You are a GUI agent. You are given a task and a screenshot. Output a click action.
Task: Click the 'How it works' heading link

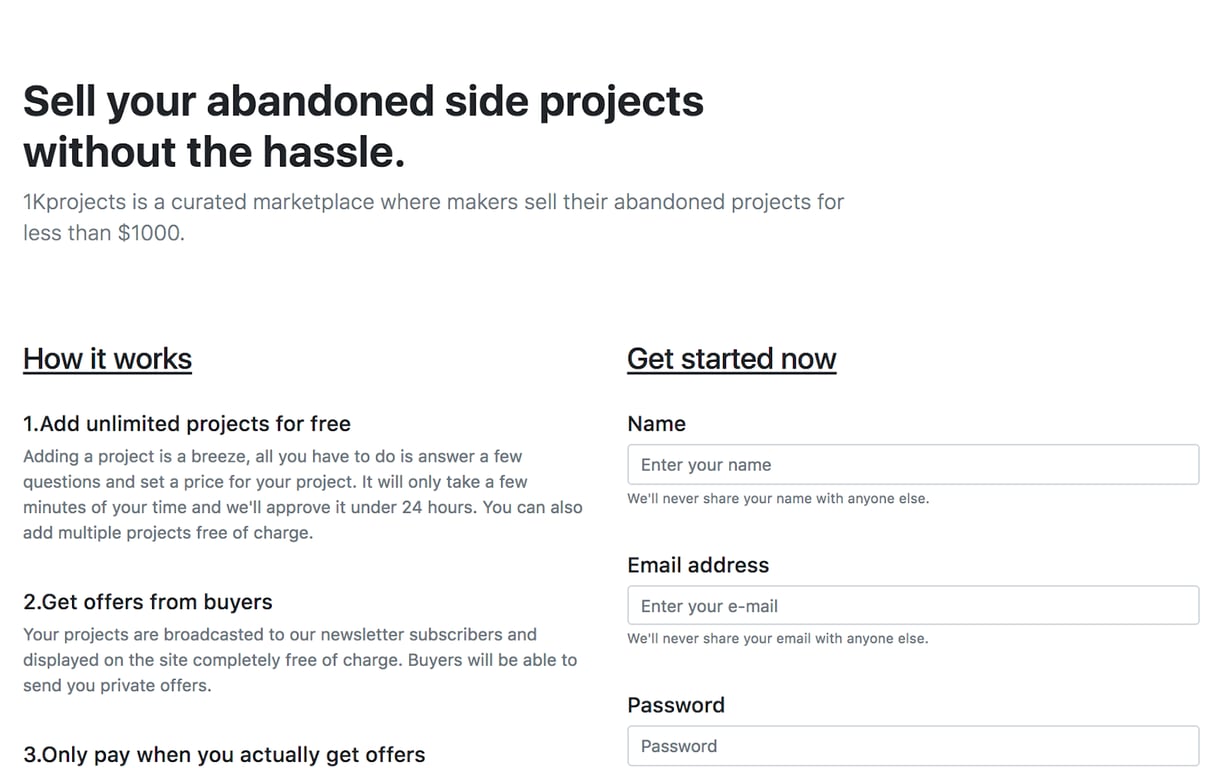coord(107,358)
